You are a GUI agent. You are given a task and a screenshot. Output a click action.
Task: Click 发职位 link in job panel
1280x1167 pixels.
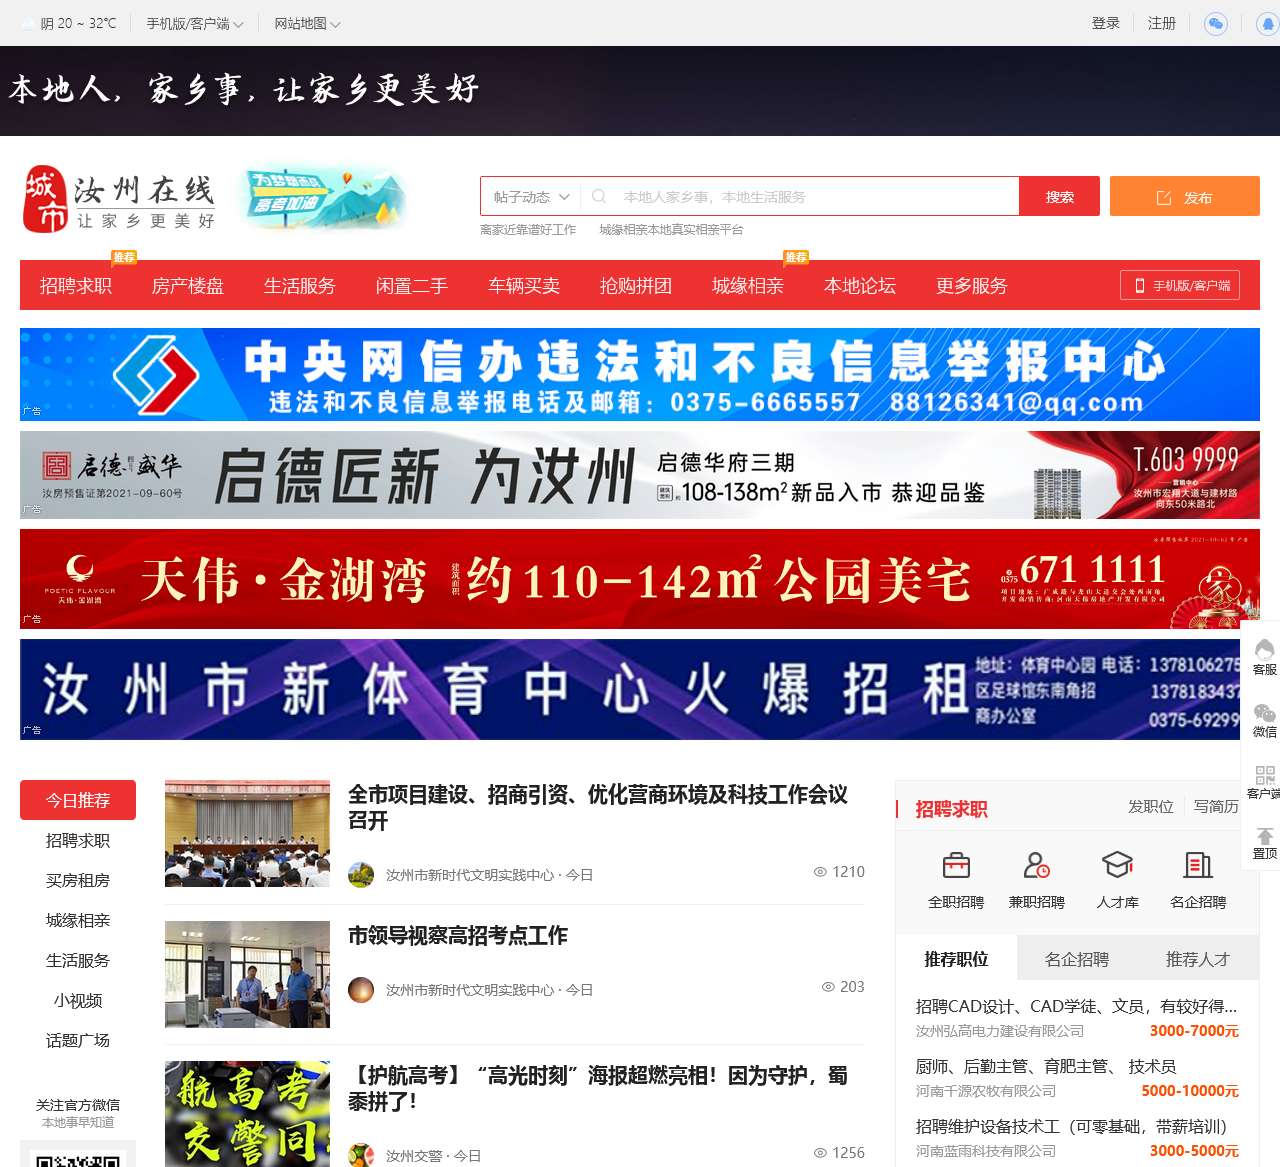tap(1151, 806)
